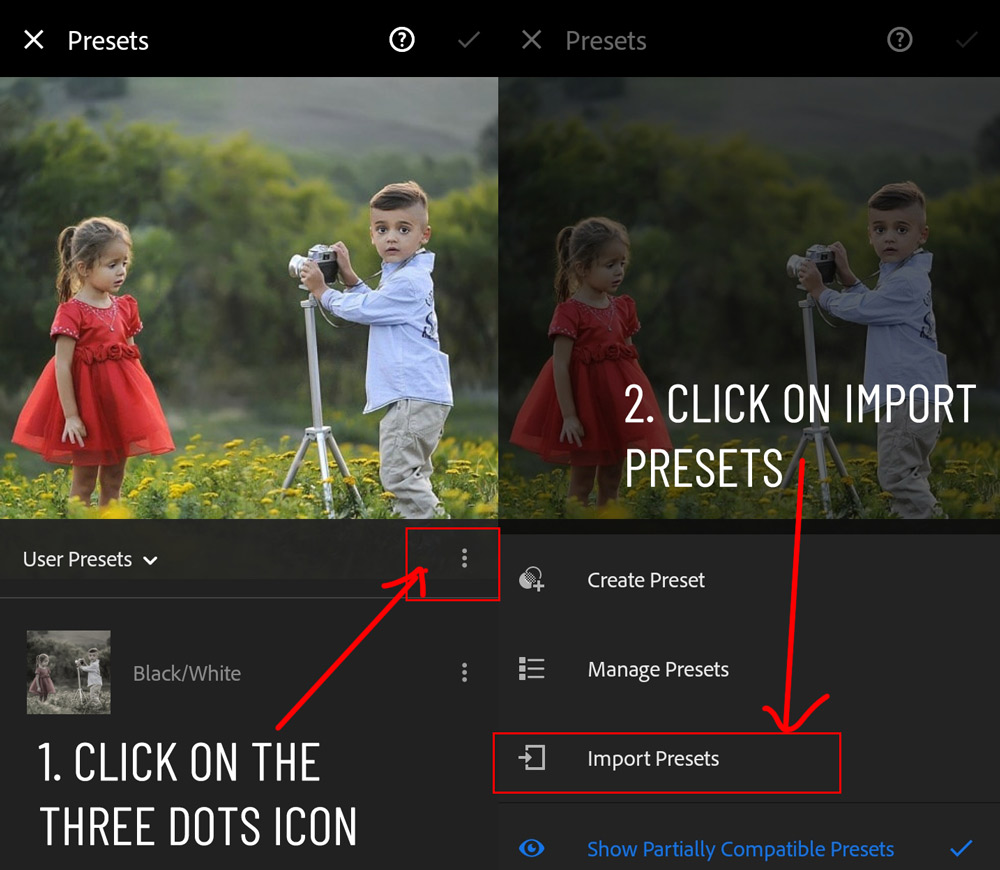Open the three-dots menu beside User Presets
This screenshot has height=870, width=1000.
coord(464,558)
